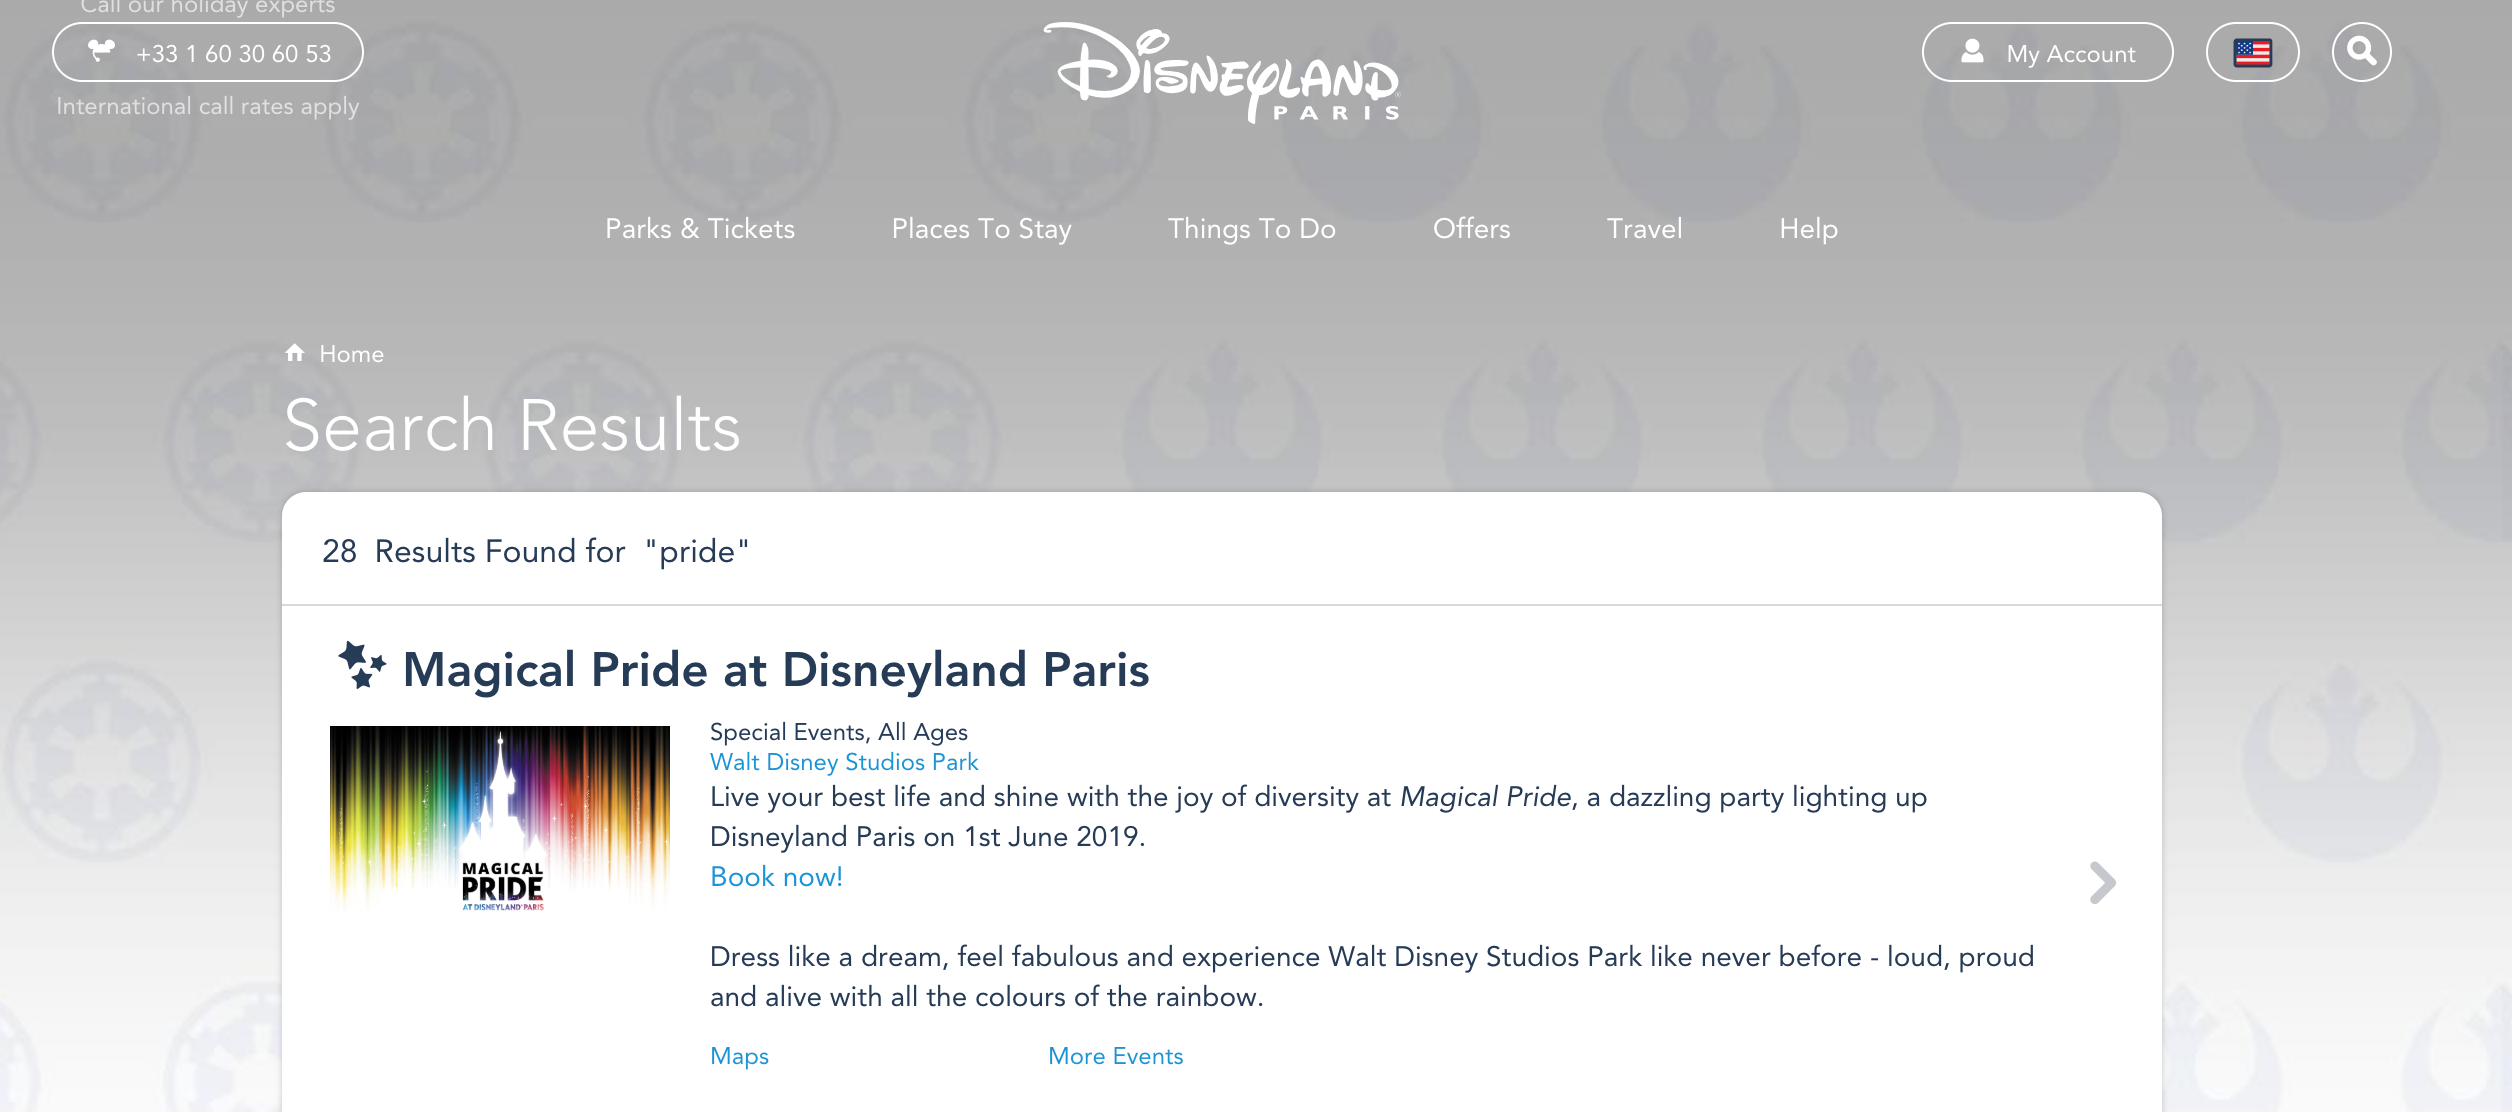
Task: Click the stars icon beside Magical Pride title
Action: tap(360, 666)
